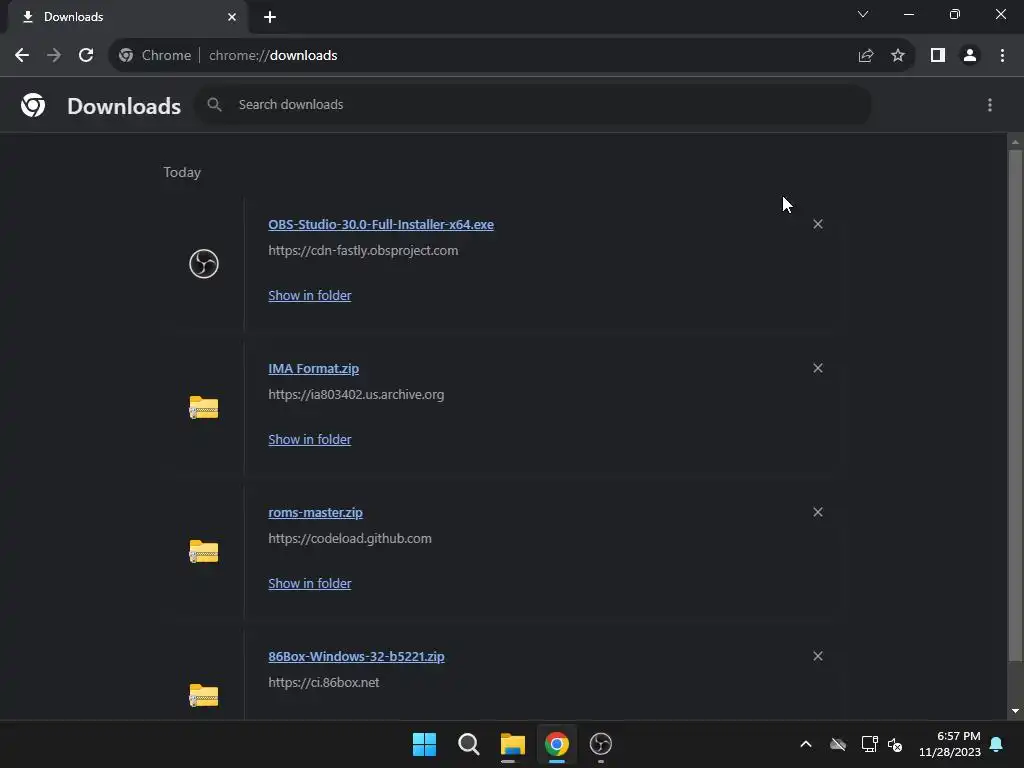Show hidden system tray icons
This screenshot has height=768, width=1024.
[x=806, y=744]
